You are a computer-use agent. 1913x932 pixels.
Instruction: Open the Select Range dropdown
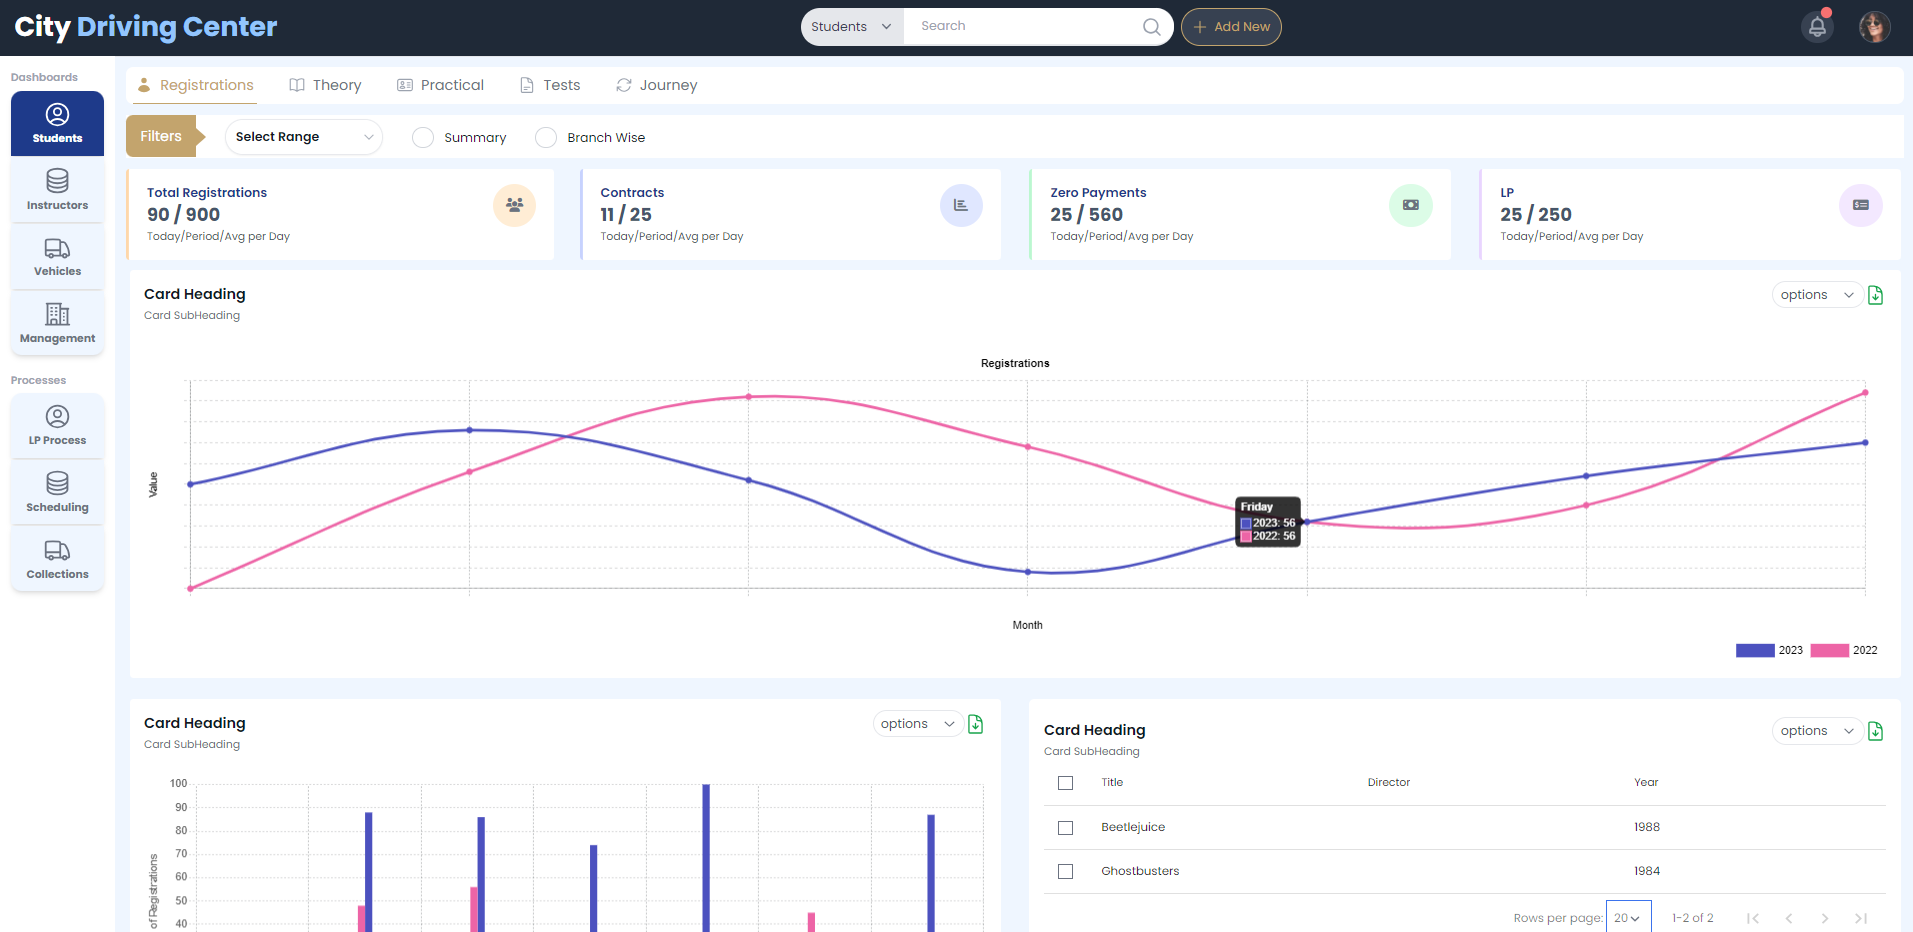303,137
